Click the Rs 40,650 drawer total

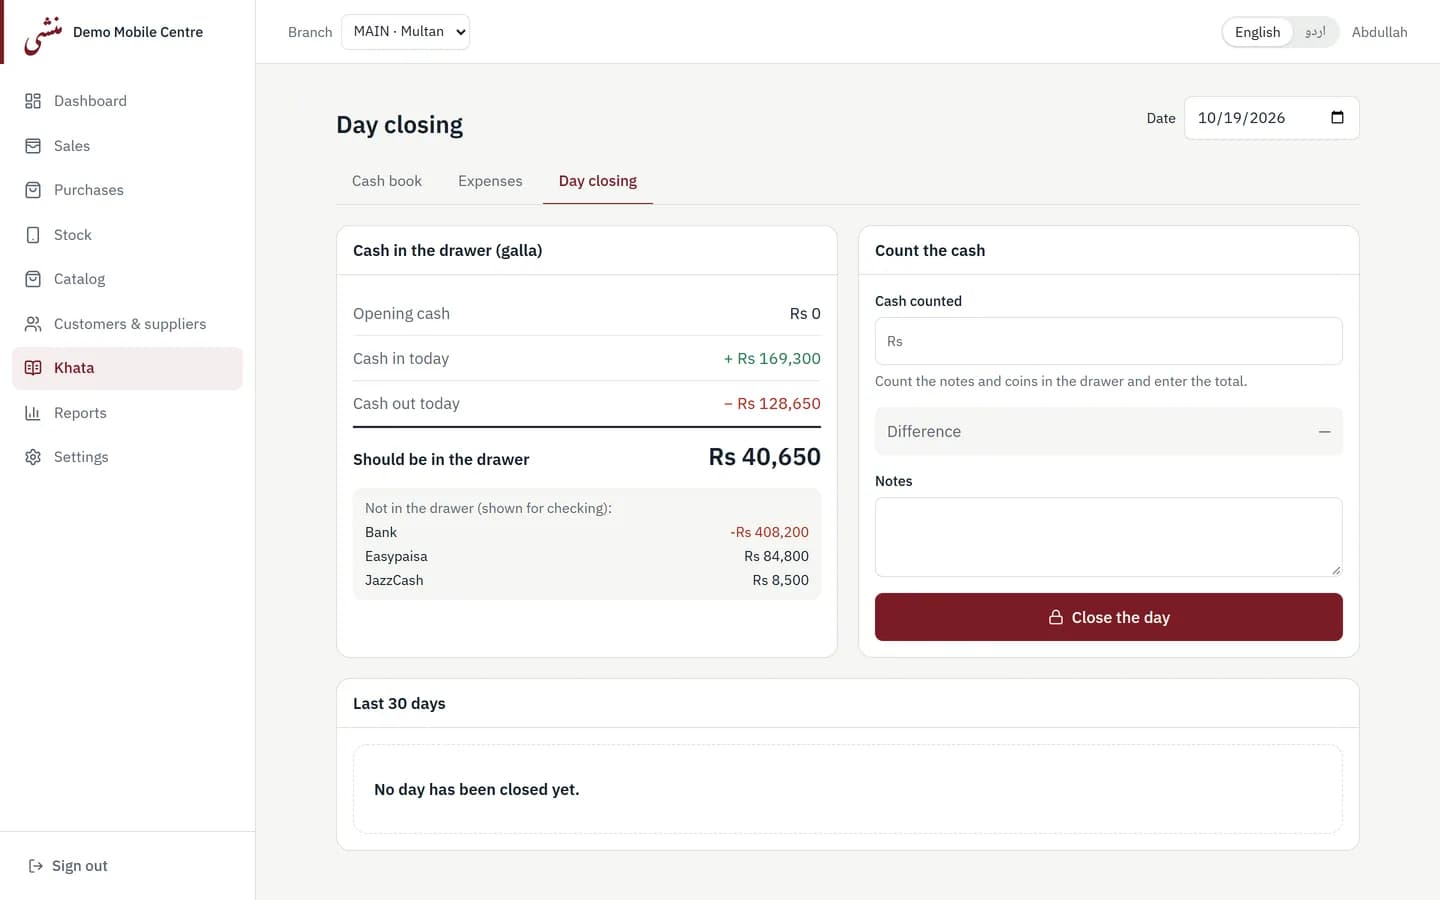(764, 457)
